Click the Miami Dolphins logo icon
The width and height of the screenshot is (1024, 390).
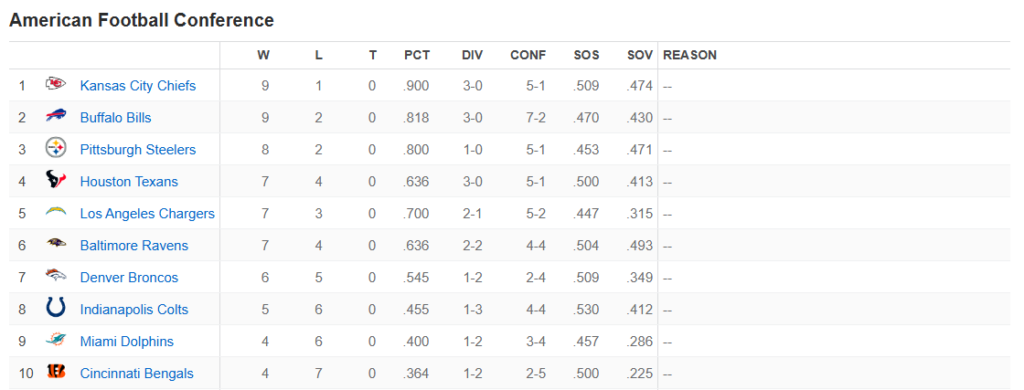click(x=56, y=340)
